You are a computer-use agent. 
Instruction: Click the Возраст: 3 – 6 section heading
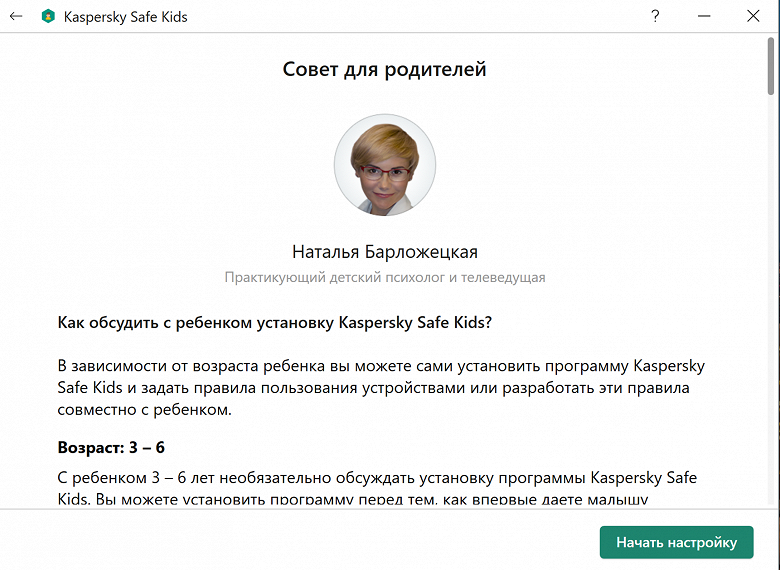click(111, 448)
